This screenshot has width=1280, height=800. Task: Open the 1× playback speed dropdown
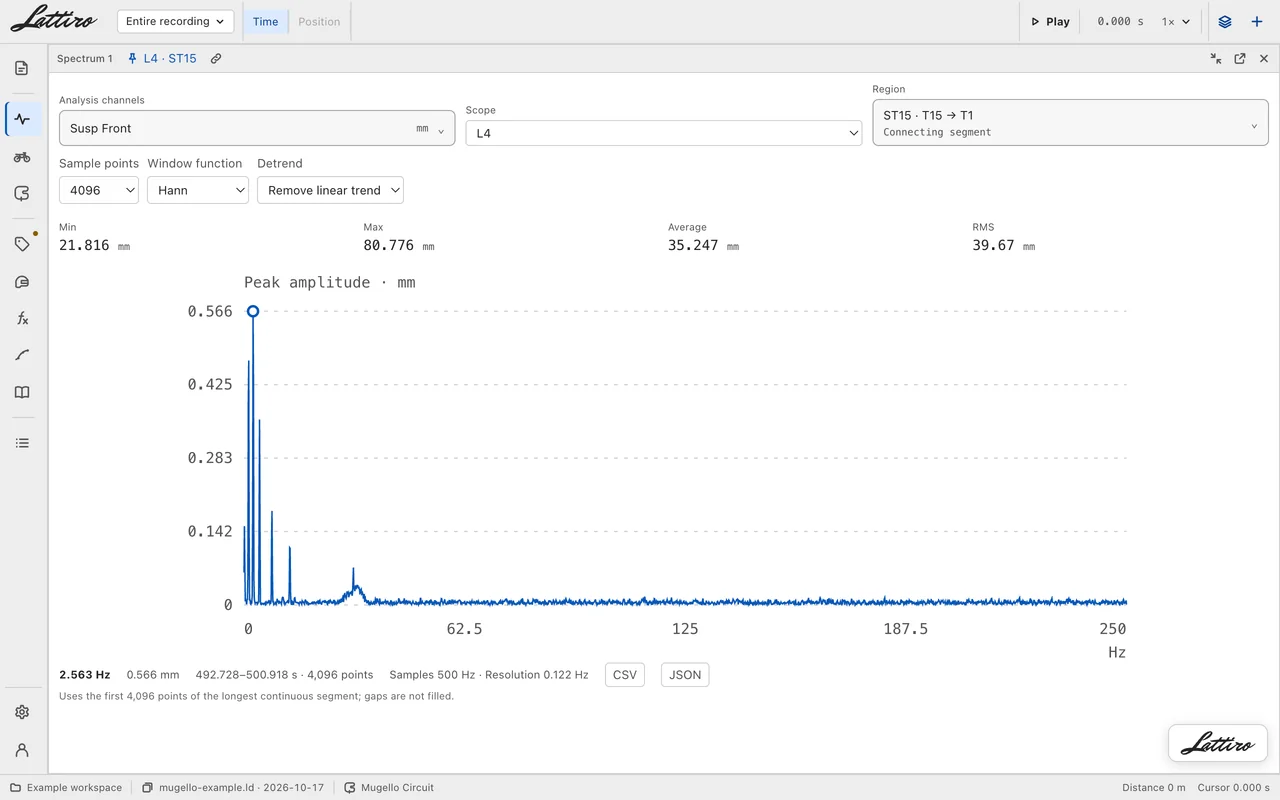[x=1176, y=21]
